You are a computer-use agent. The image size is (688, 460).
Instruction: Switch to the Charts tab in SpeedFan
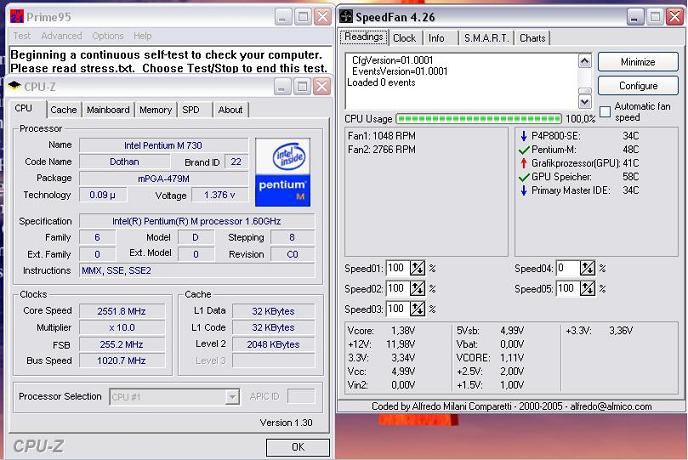532,38
